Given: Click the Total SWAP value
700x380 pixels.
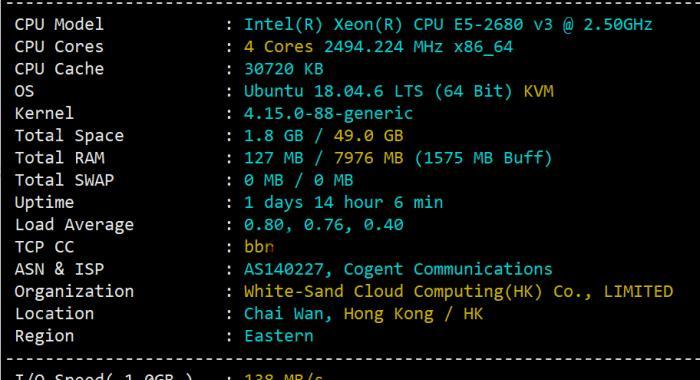Looking at the screenshot, I should point(298,180).
